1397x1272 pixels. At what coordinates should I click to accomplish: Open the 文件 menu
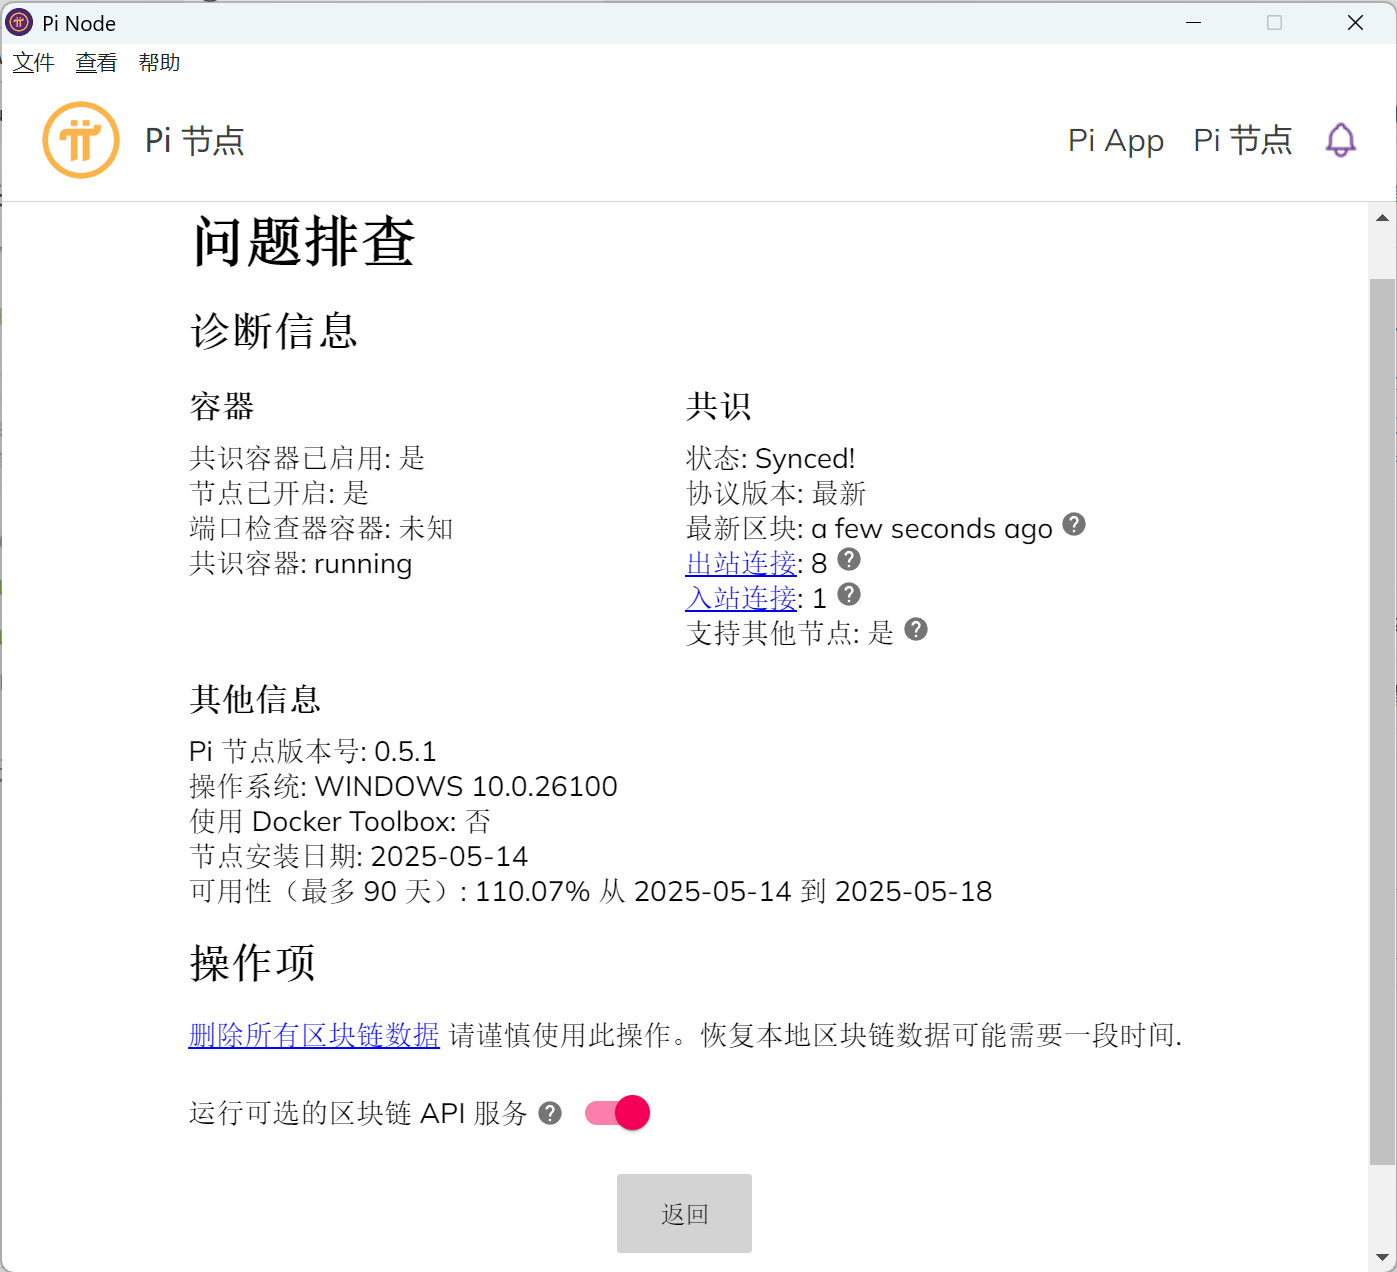33,63
